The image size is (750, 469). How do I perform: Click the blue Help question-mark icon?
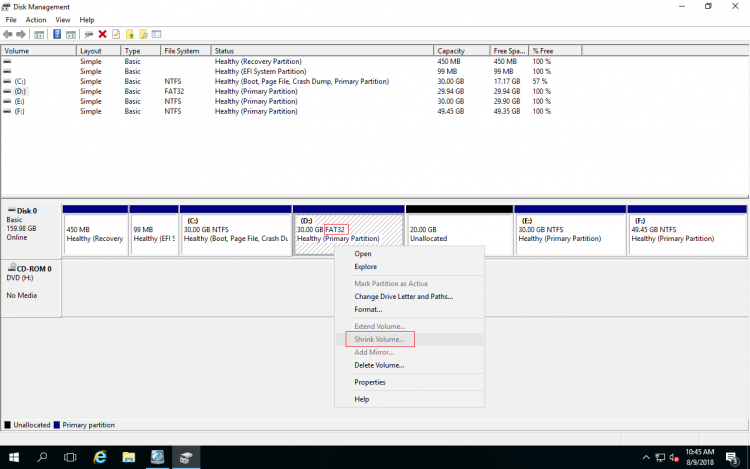[57, 34]
